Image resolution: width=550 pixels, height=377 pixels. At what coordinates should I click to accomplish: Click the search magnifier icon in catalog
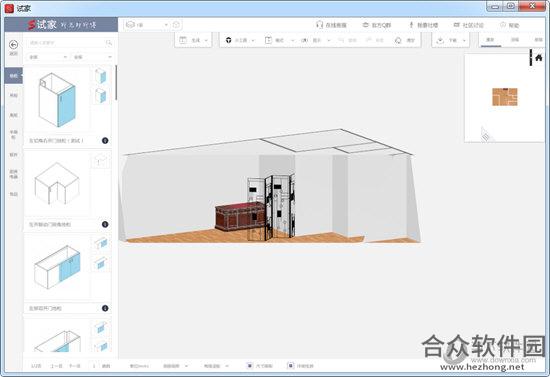click(109, 43)
